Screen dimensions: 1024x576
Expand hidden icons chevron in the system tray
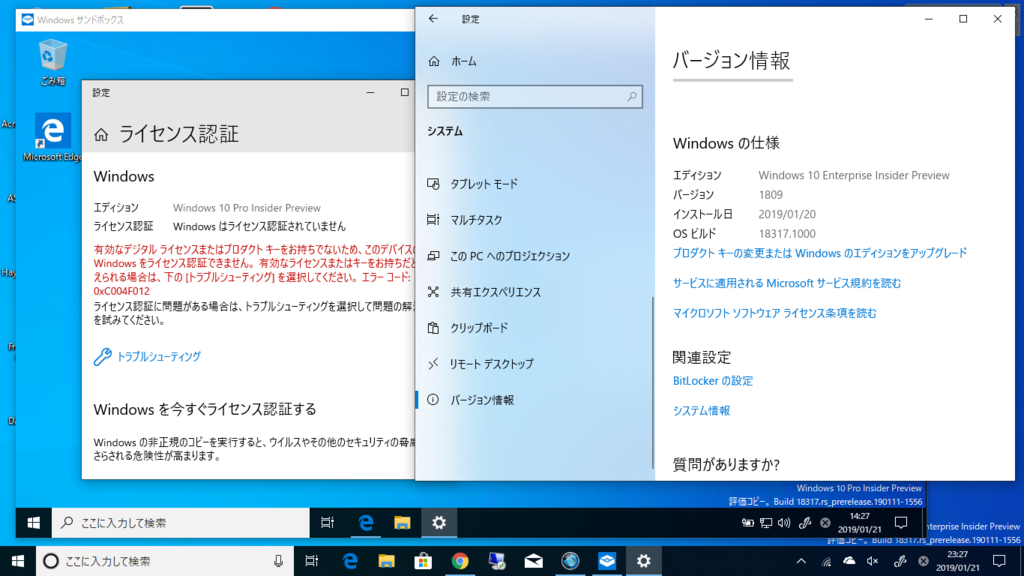click(802, 562)
